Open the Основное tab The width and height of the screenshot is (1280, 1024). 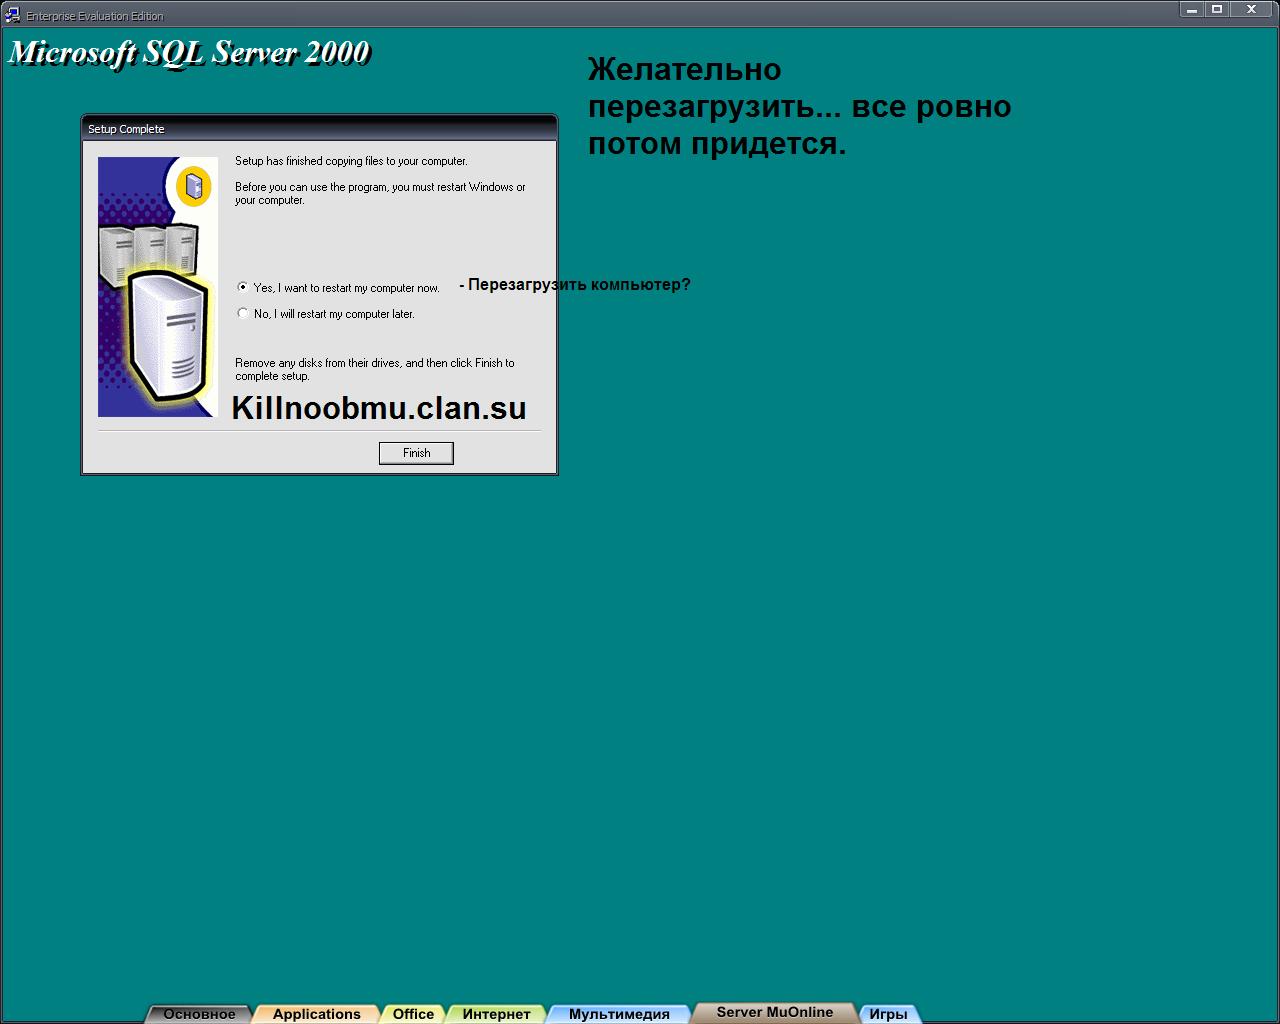click(199, 1014)
